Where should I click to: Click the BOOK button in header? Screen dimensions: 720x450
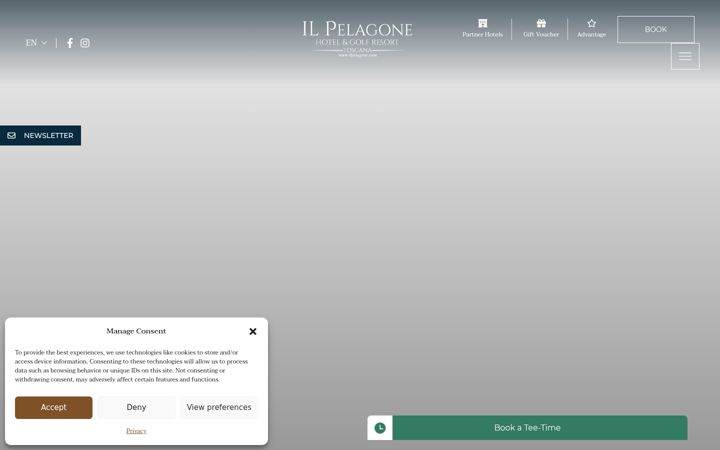tap(656, 29)
